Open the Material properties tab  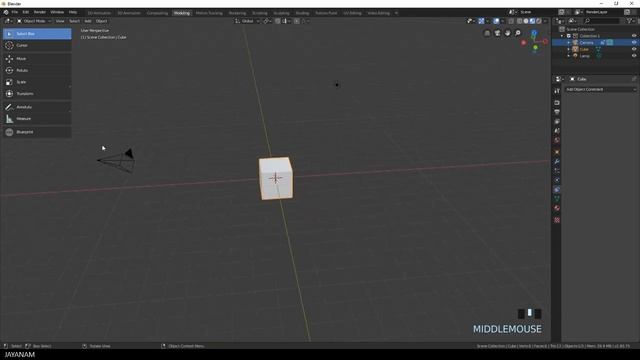(x=557, y=208)
